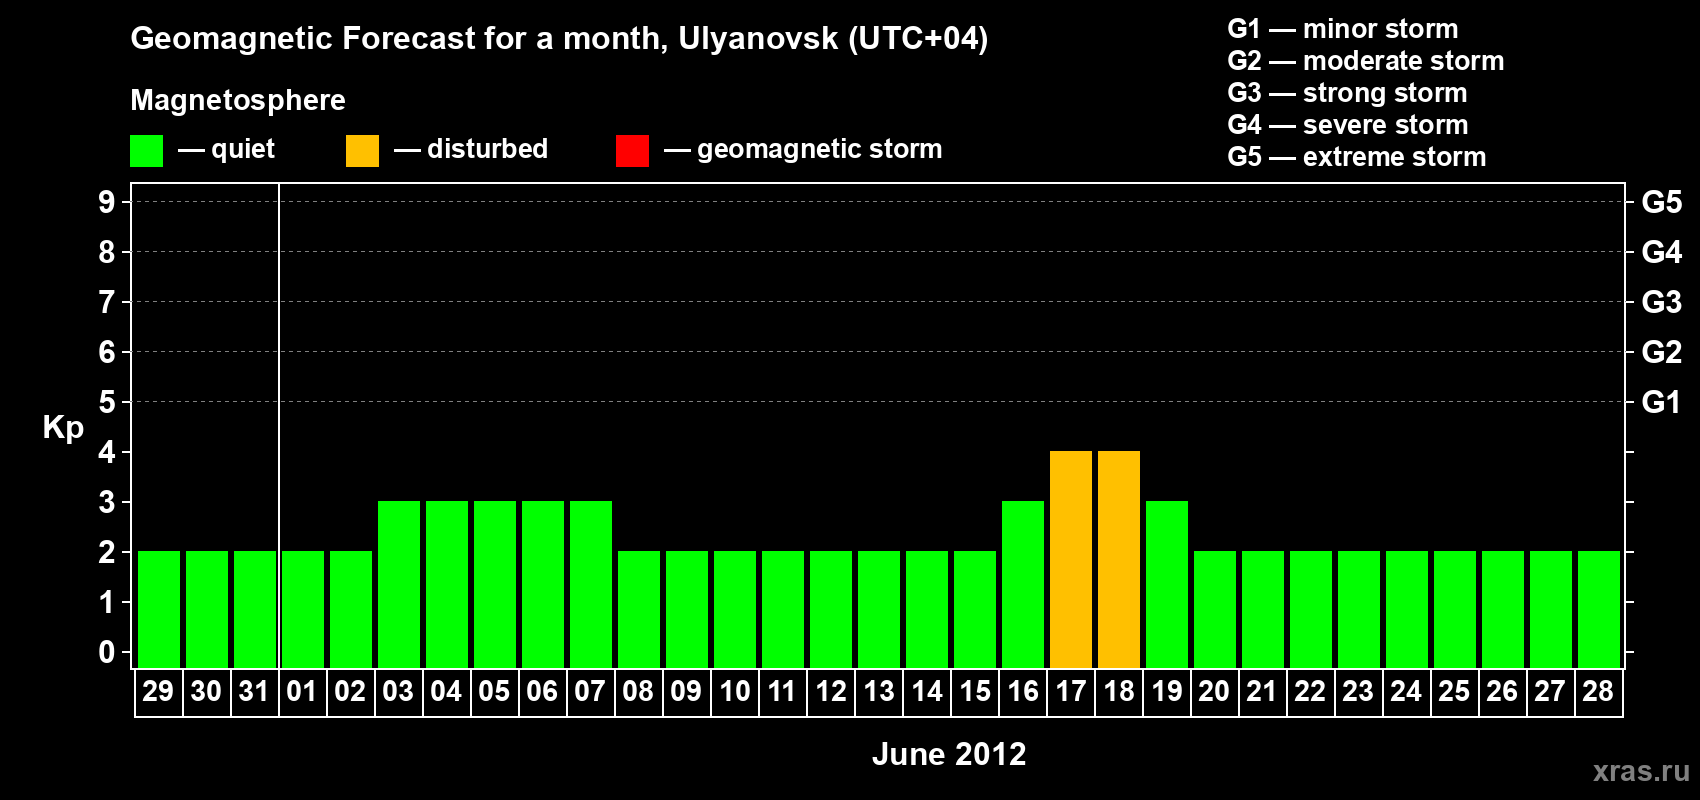Click the green bar for day 03

tap(399, 584)
